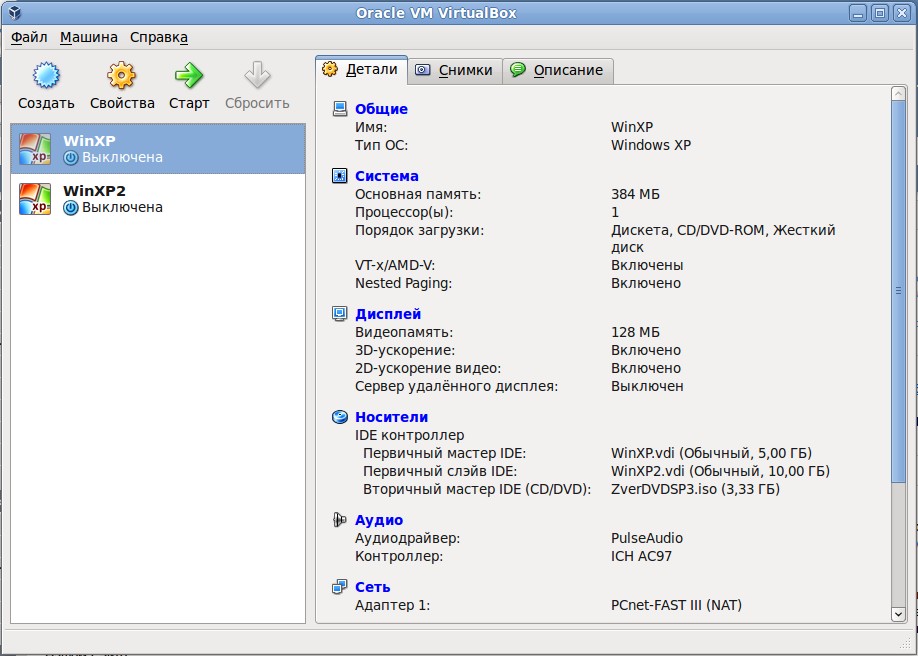918x656 pixels.
Task: Maximize the VirtualBox window
Action: pyautogui.click(x=880, y=13)
